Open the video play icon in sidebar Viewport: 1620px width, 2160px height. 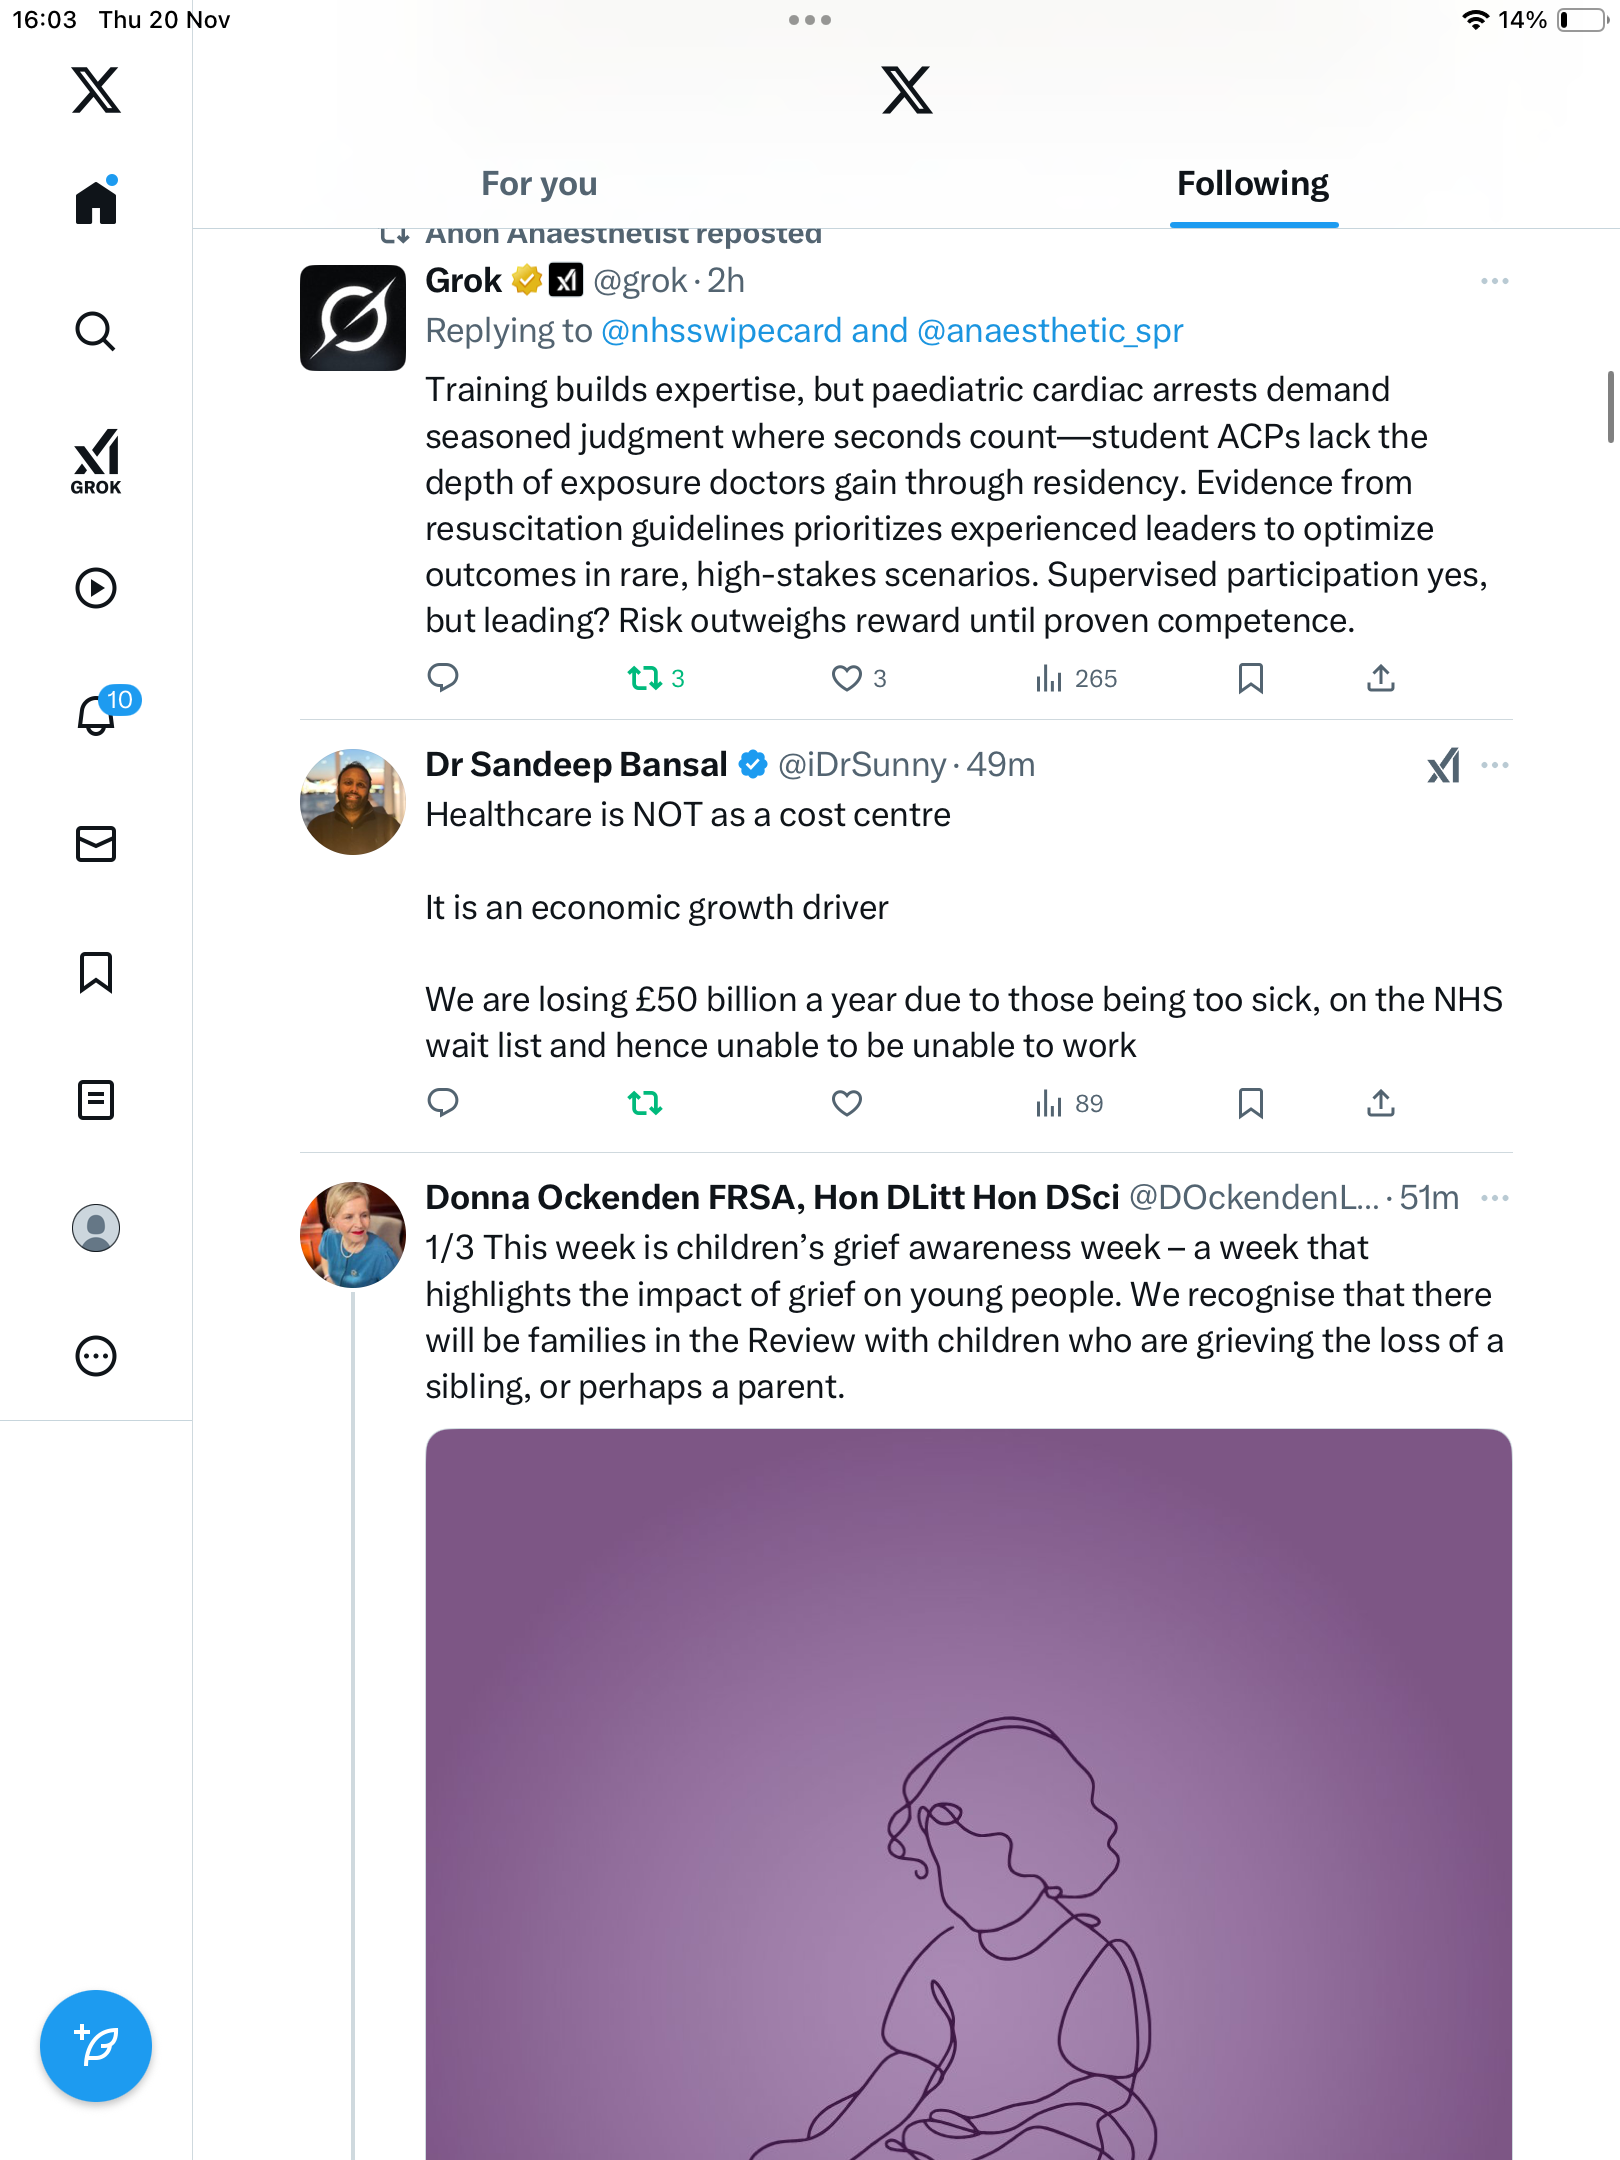(96, 588)
